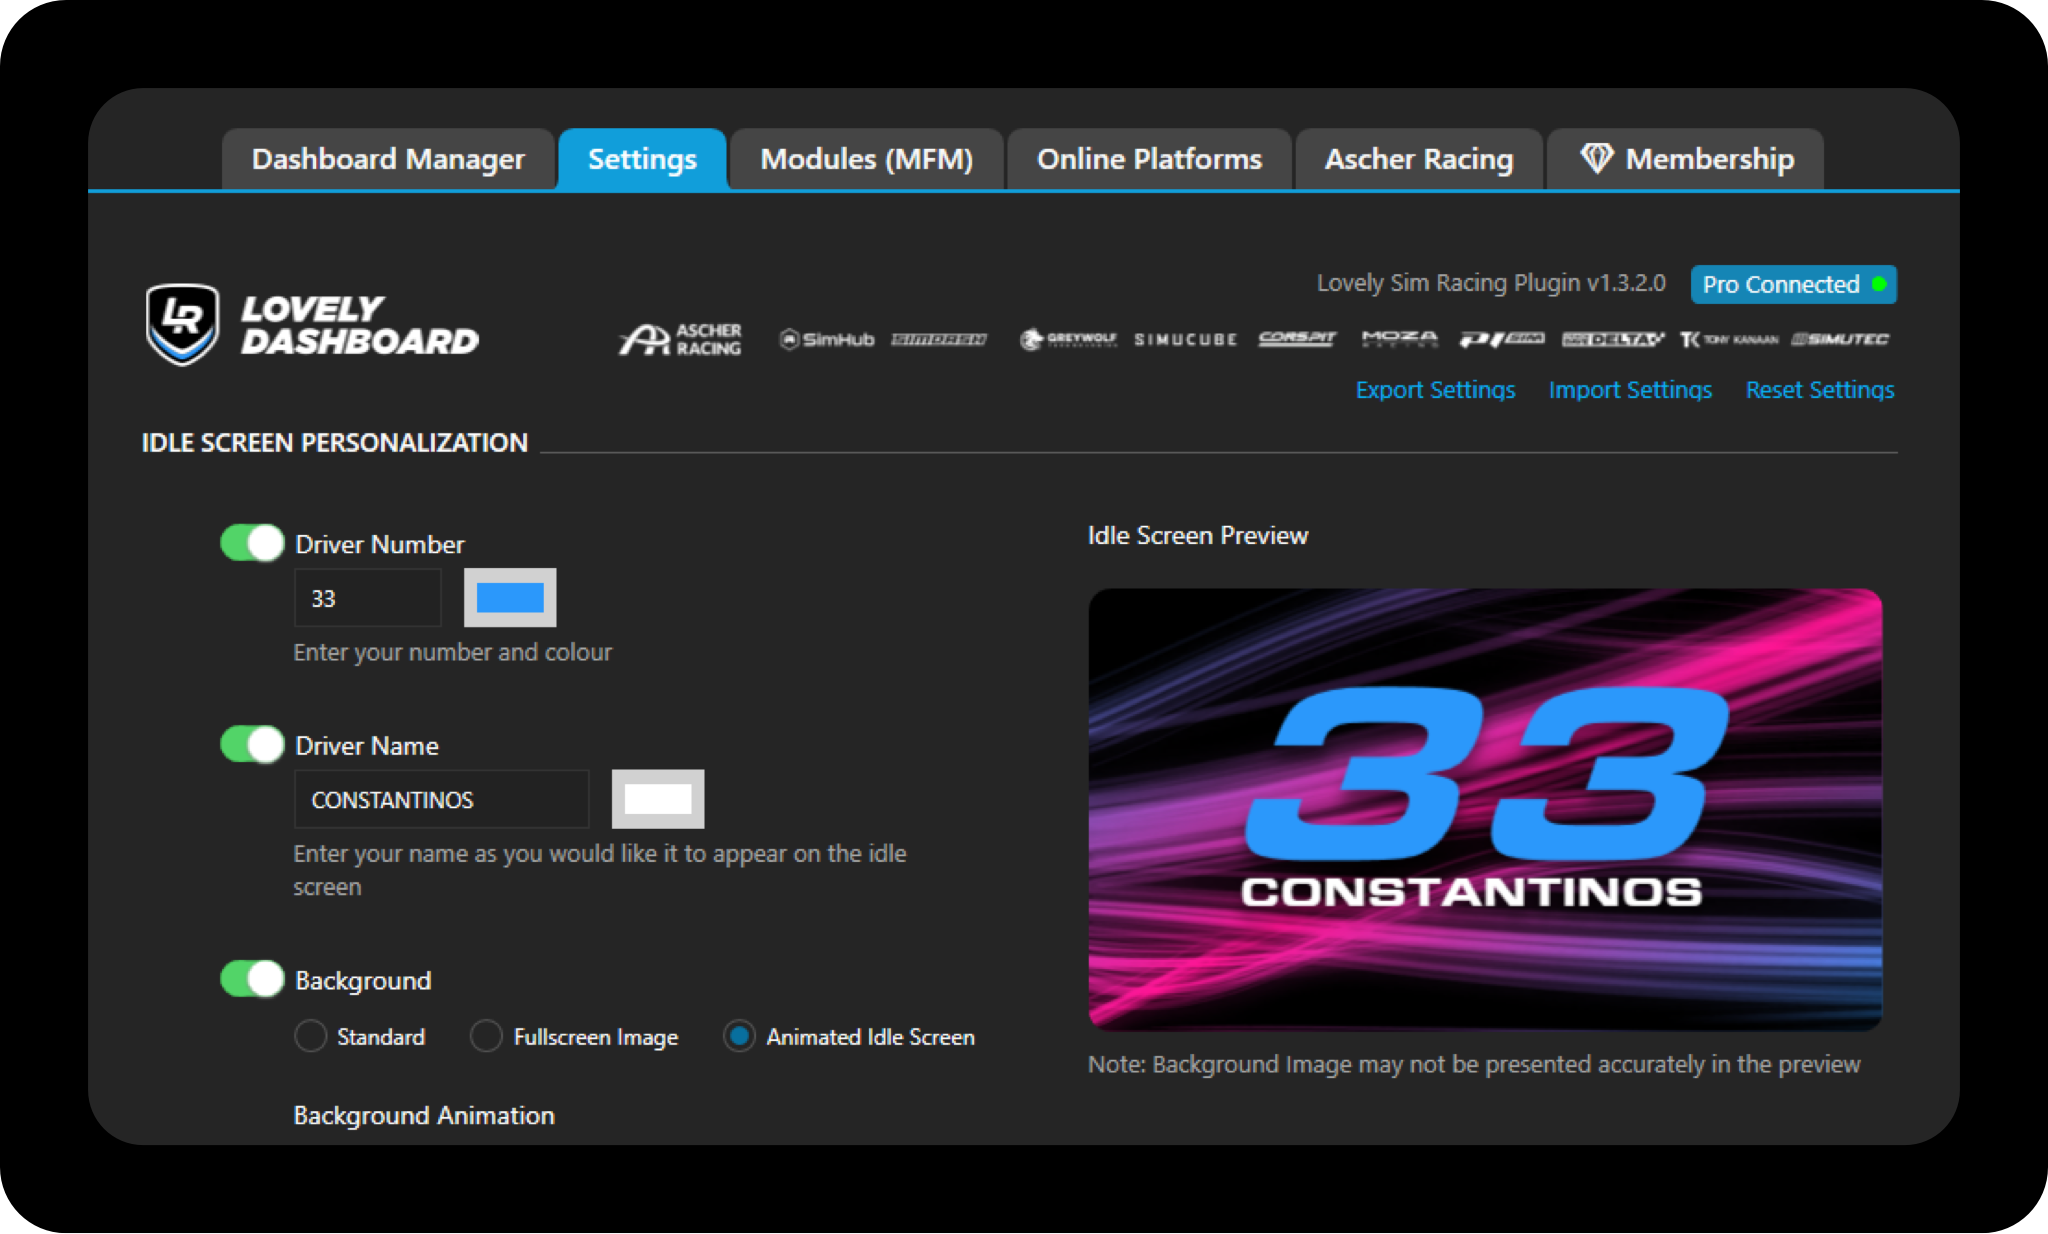Image resolution: width=2048 pixels, height=1234 pixels.
Task: Open the Dashboard Manager tab
Action: coord(388,159)
